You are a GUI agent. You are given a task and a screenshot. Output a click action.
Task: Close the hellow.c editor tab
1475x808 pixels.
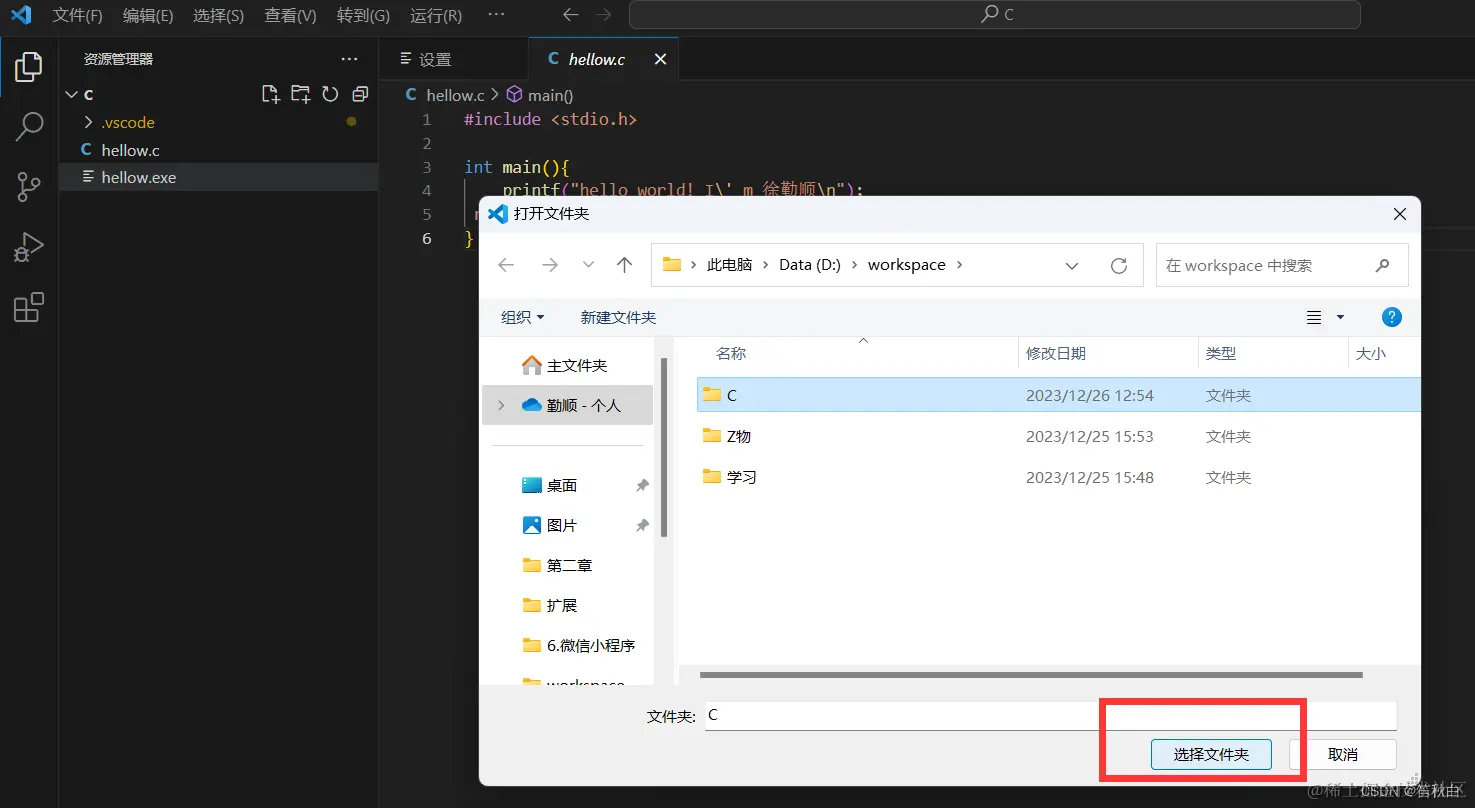pyautogui.click(x=660, y=59)
